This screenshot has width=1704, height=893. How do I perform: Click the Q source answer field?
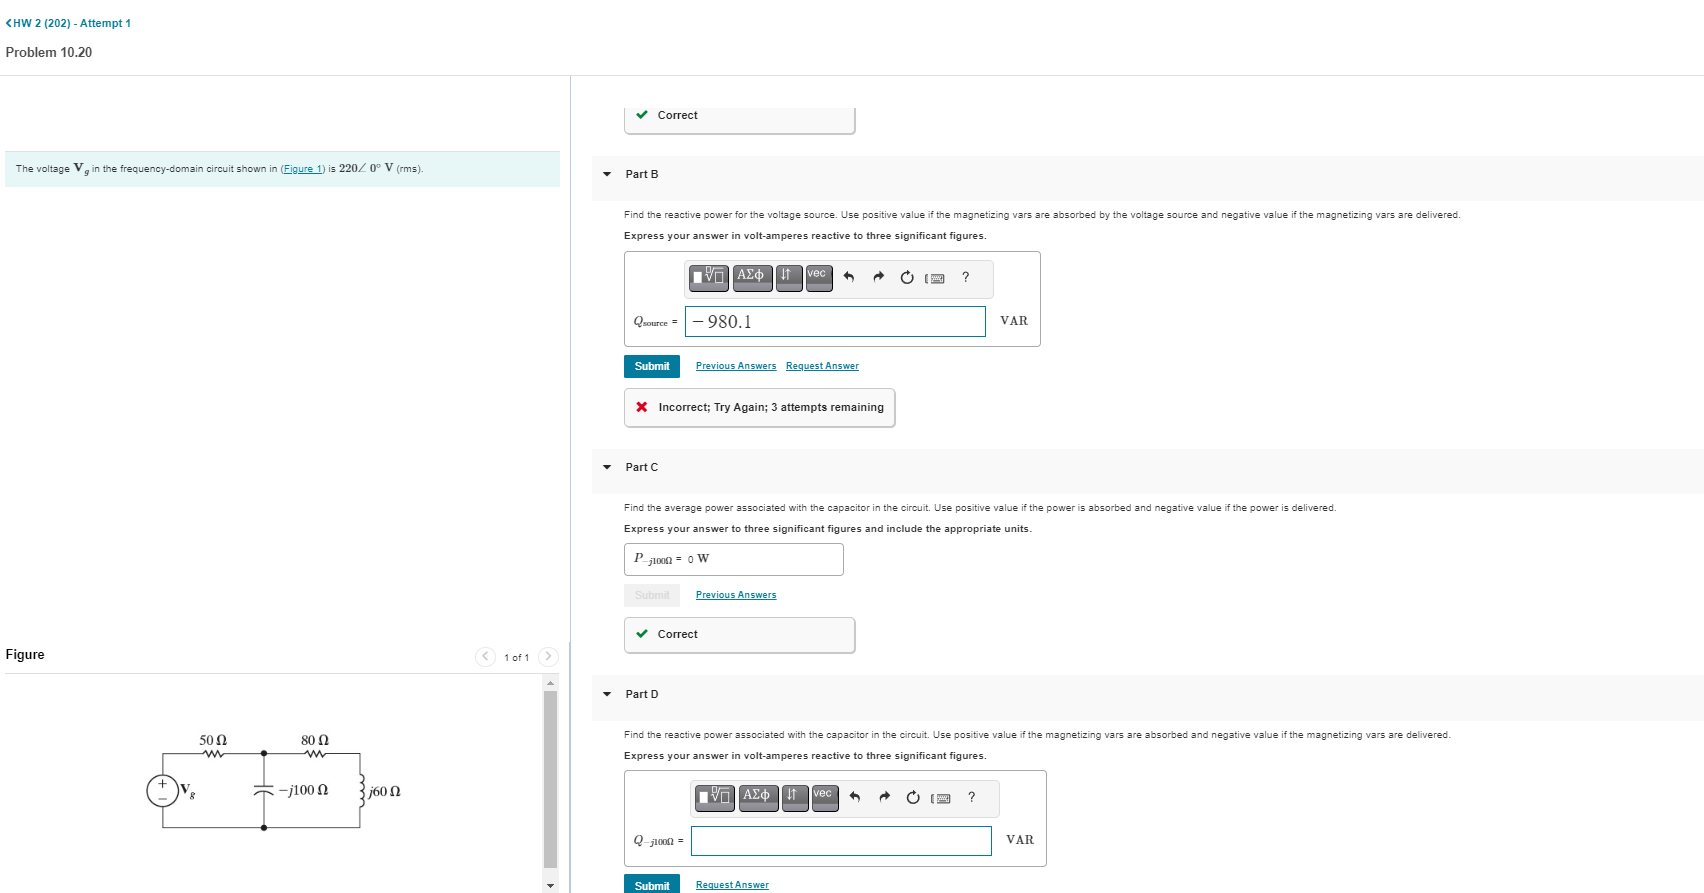click(x=835, y=321)
